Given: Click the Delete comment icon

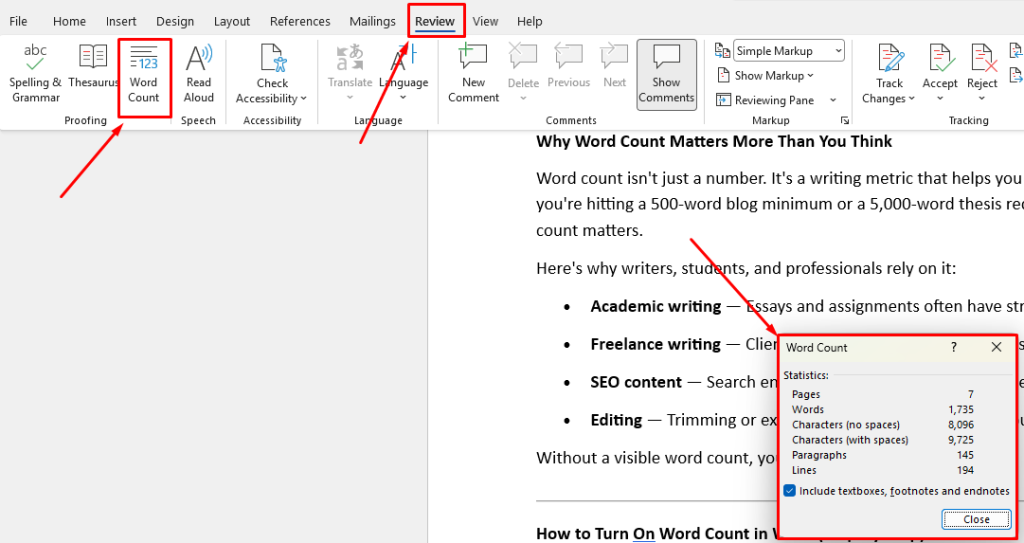Looking at the screenshot, I should pyautogui.click(x=523, y=58).
